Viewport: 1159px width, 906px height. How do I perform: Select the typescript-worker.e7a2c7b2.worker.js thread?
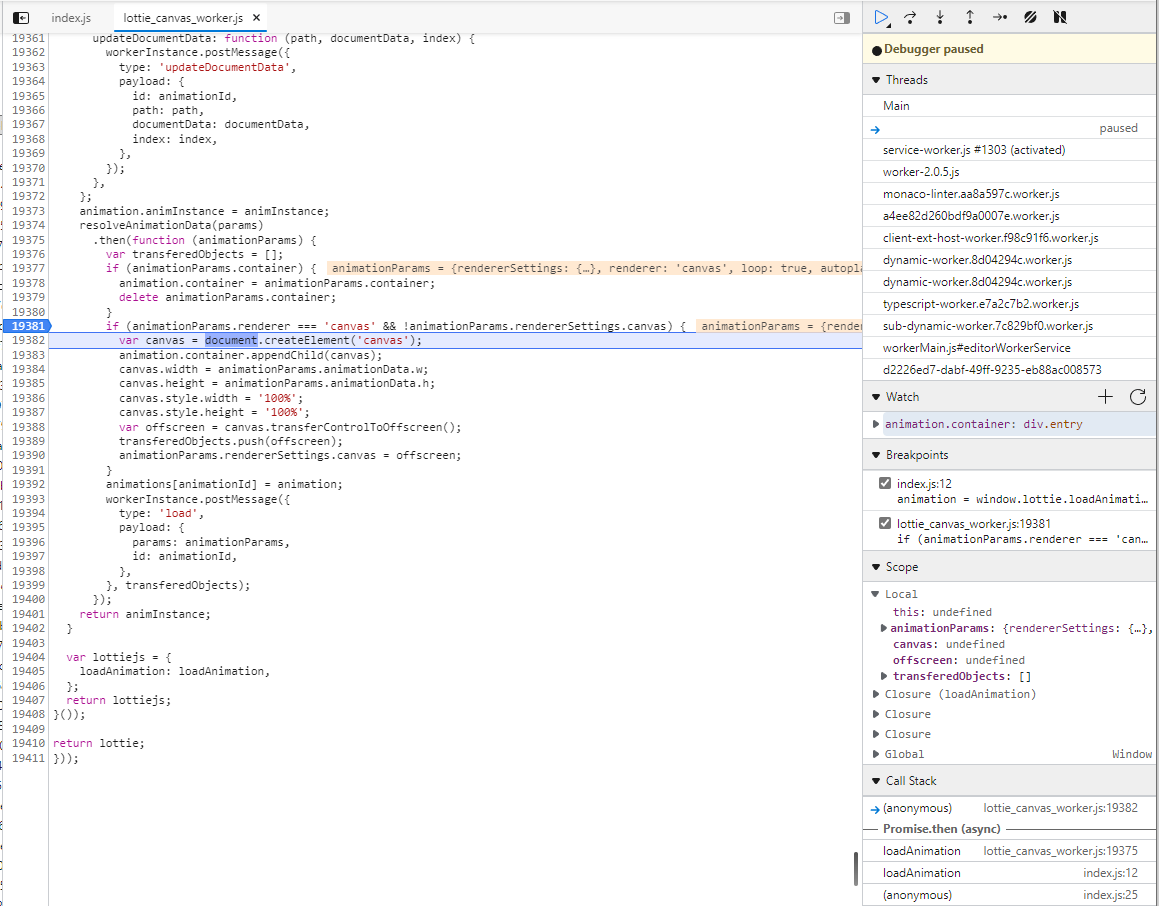click(1010, 304)
